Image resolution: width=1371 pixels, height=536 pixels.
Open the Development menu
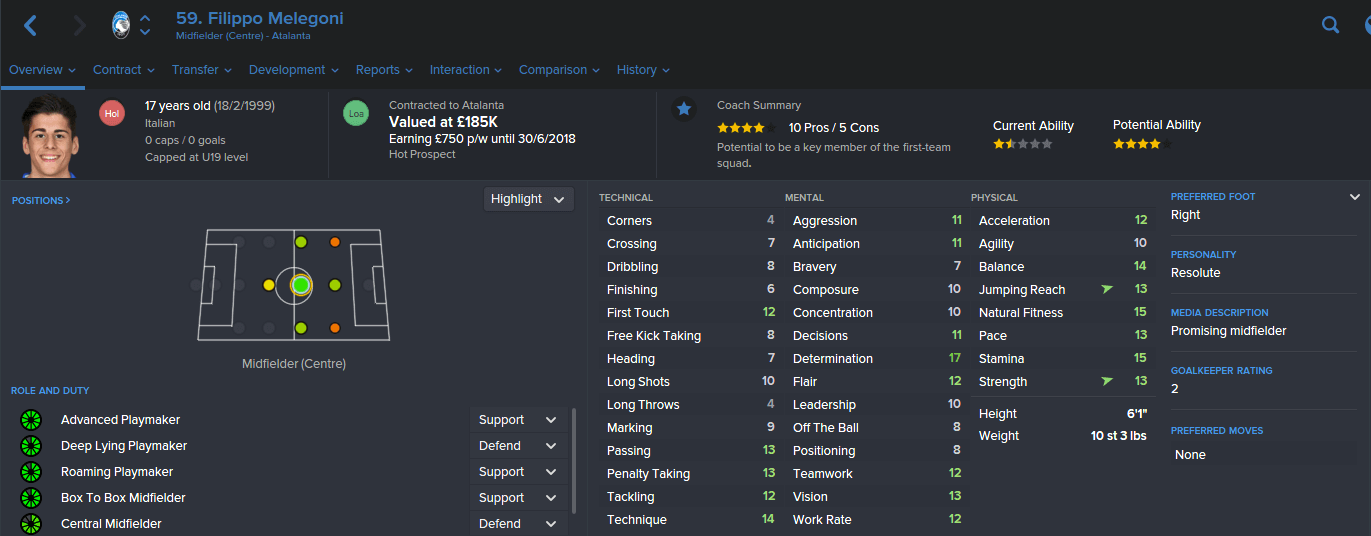click(x=294, y=70)
